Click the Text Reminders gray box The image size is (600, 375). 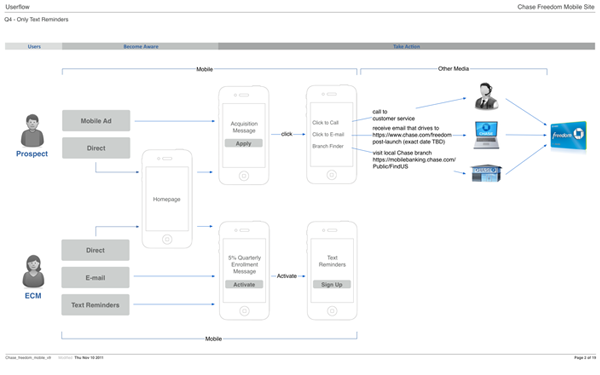pos(95,305)
